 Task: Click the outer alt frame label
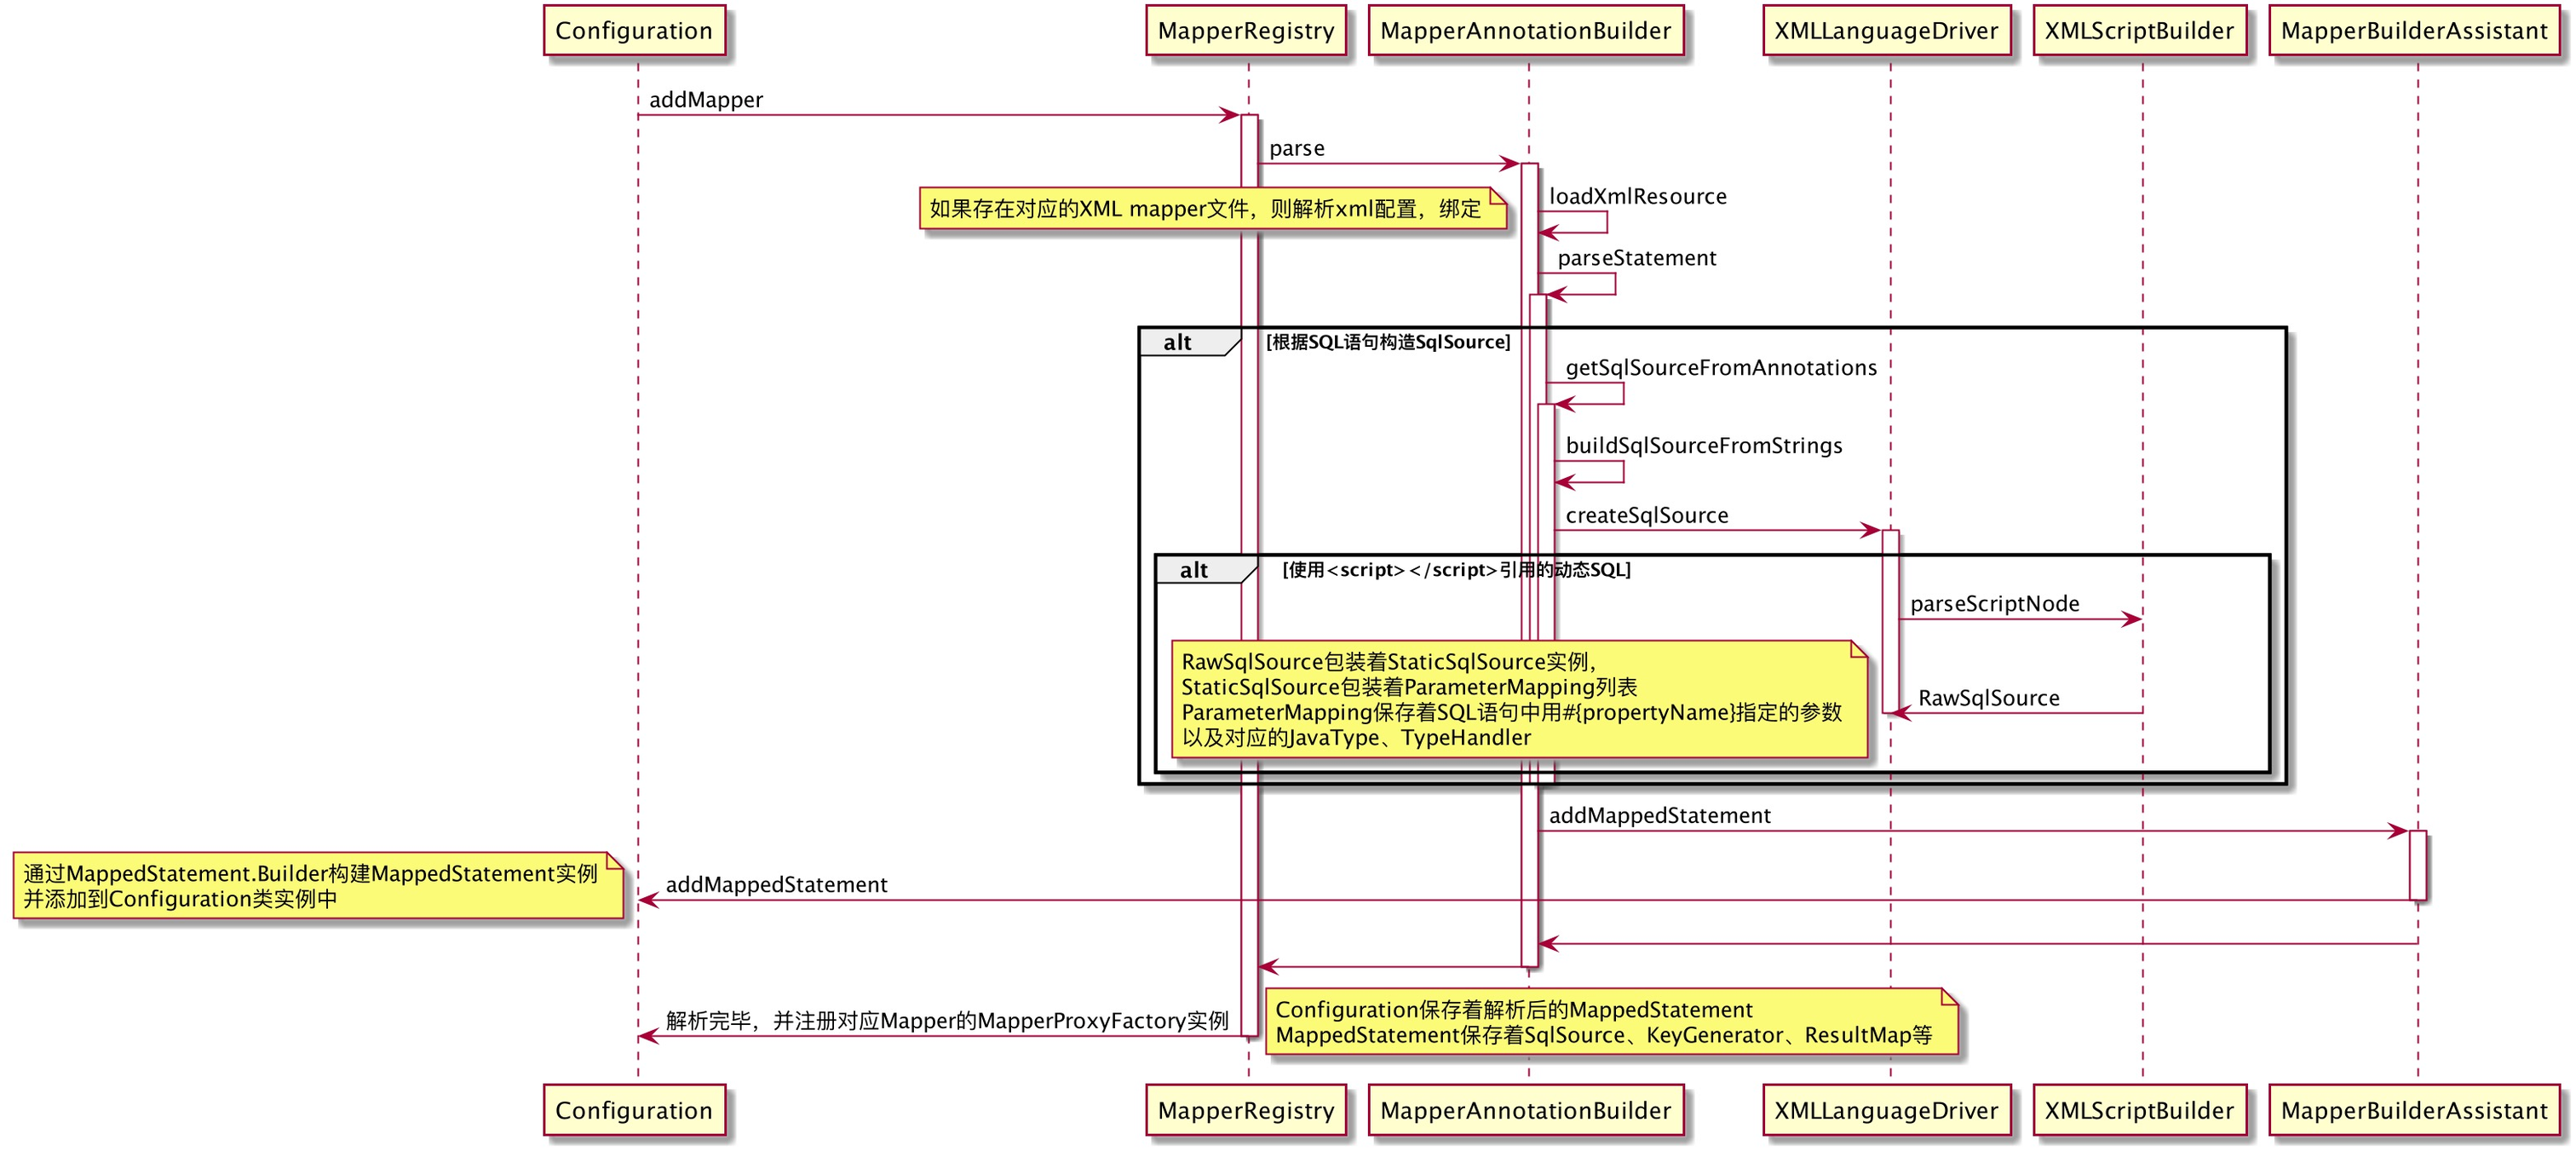1178,343
